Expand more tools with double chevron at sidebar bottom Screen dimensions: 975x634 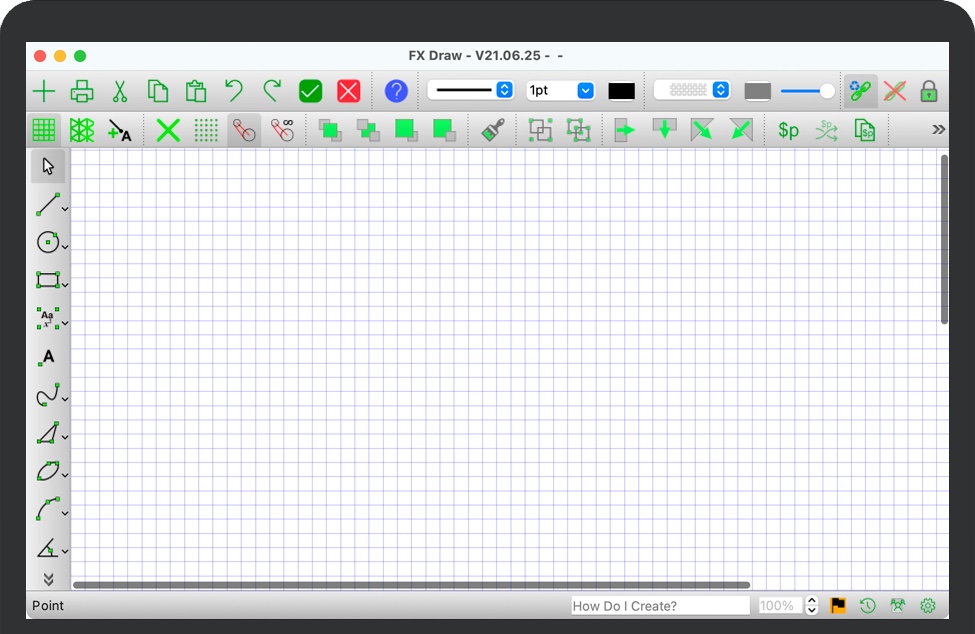[x=47, y=578]
